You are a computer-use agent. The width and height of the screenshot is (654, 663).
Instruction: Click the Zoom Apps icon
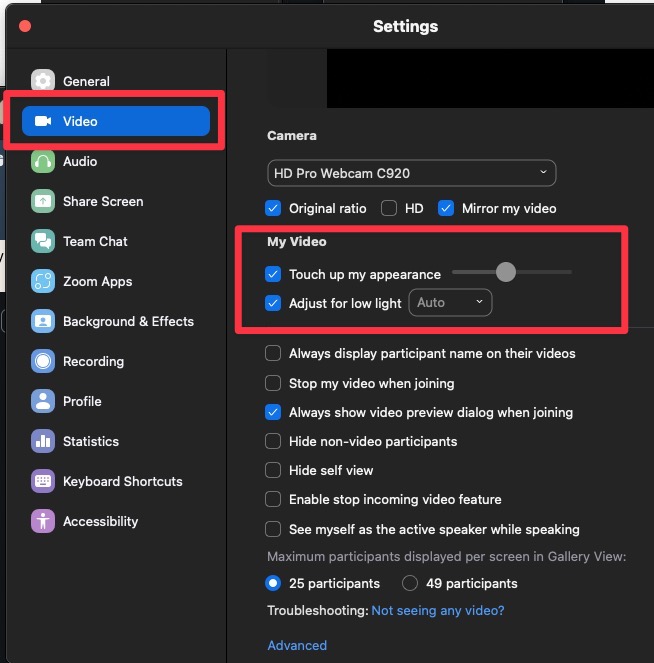(43, 281)
